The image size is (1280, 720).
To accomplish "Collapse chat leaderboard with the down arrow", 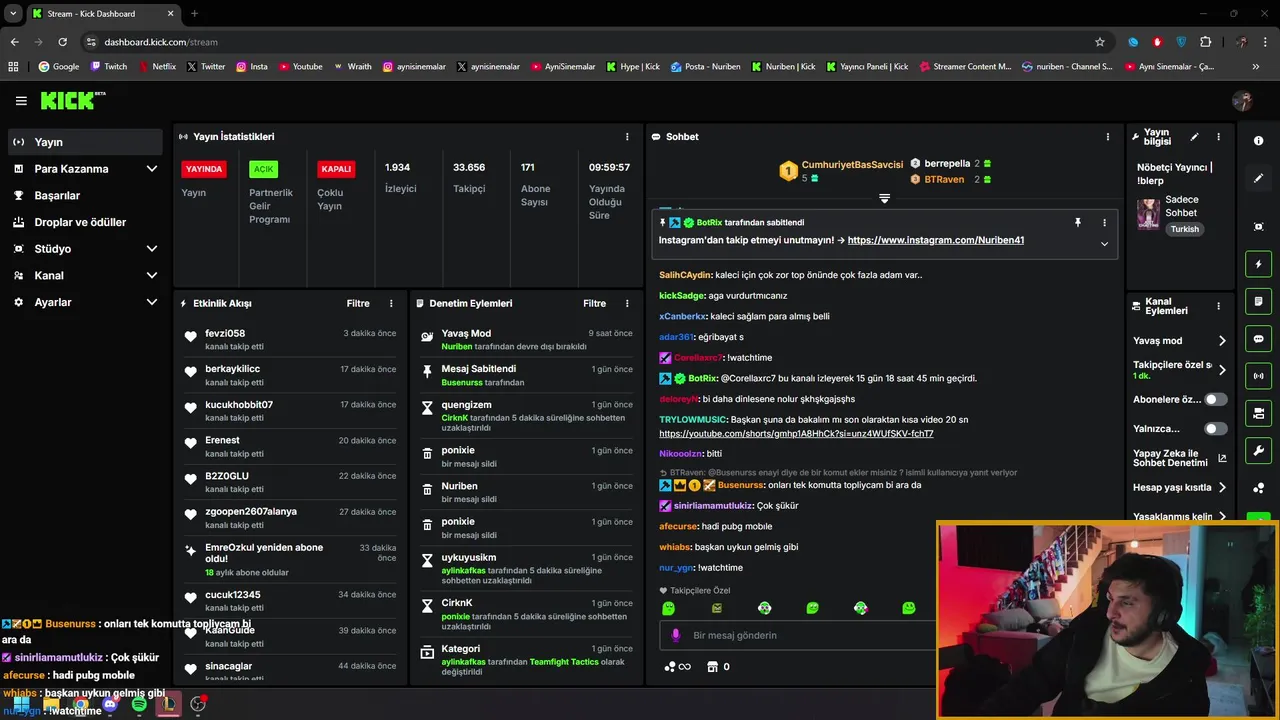I will point(884,198).
